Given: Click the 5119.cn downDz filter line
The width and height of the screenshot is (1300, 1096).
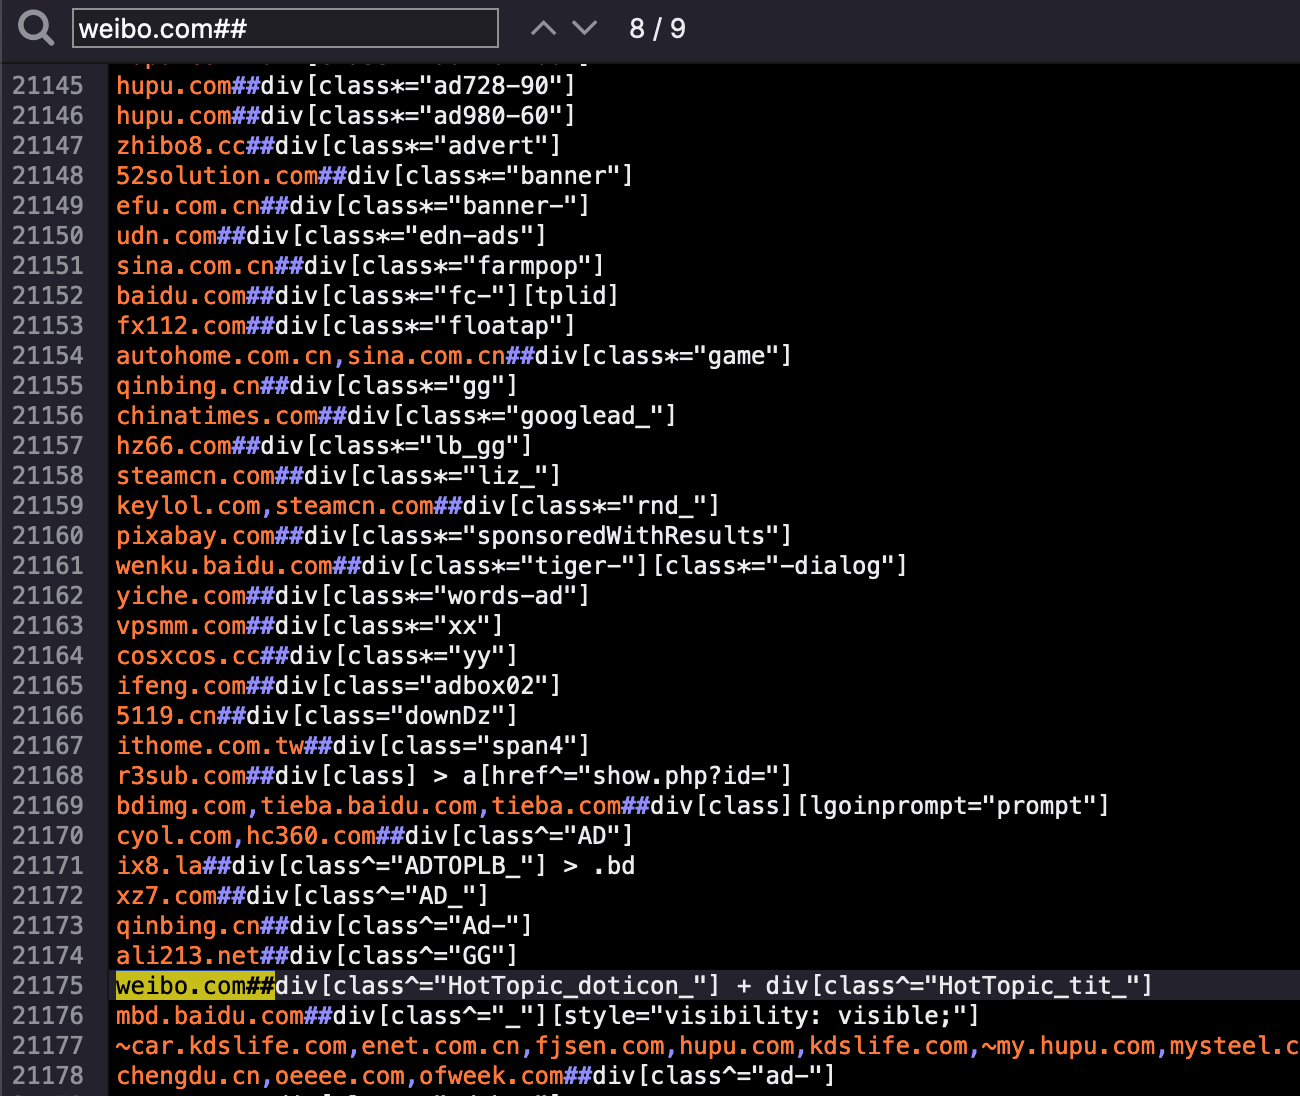Looking at the screenshot, I should click(317, 715).
